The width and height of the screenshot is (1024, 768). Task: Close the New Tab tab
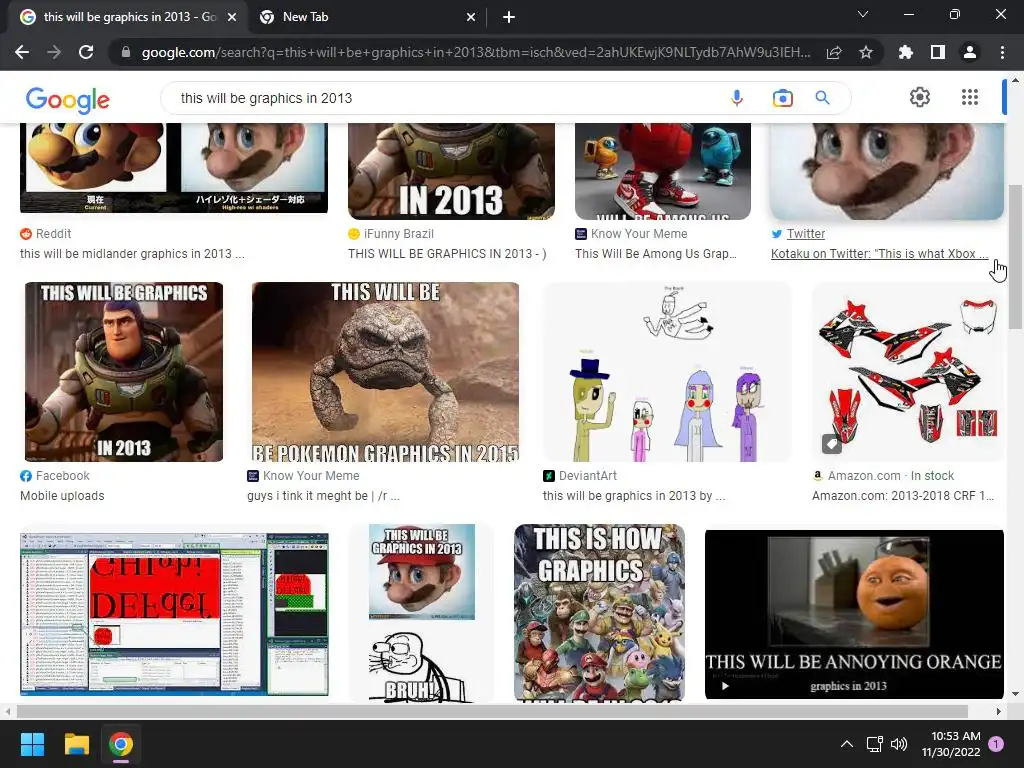[471, 17]
